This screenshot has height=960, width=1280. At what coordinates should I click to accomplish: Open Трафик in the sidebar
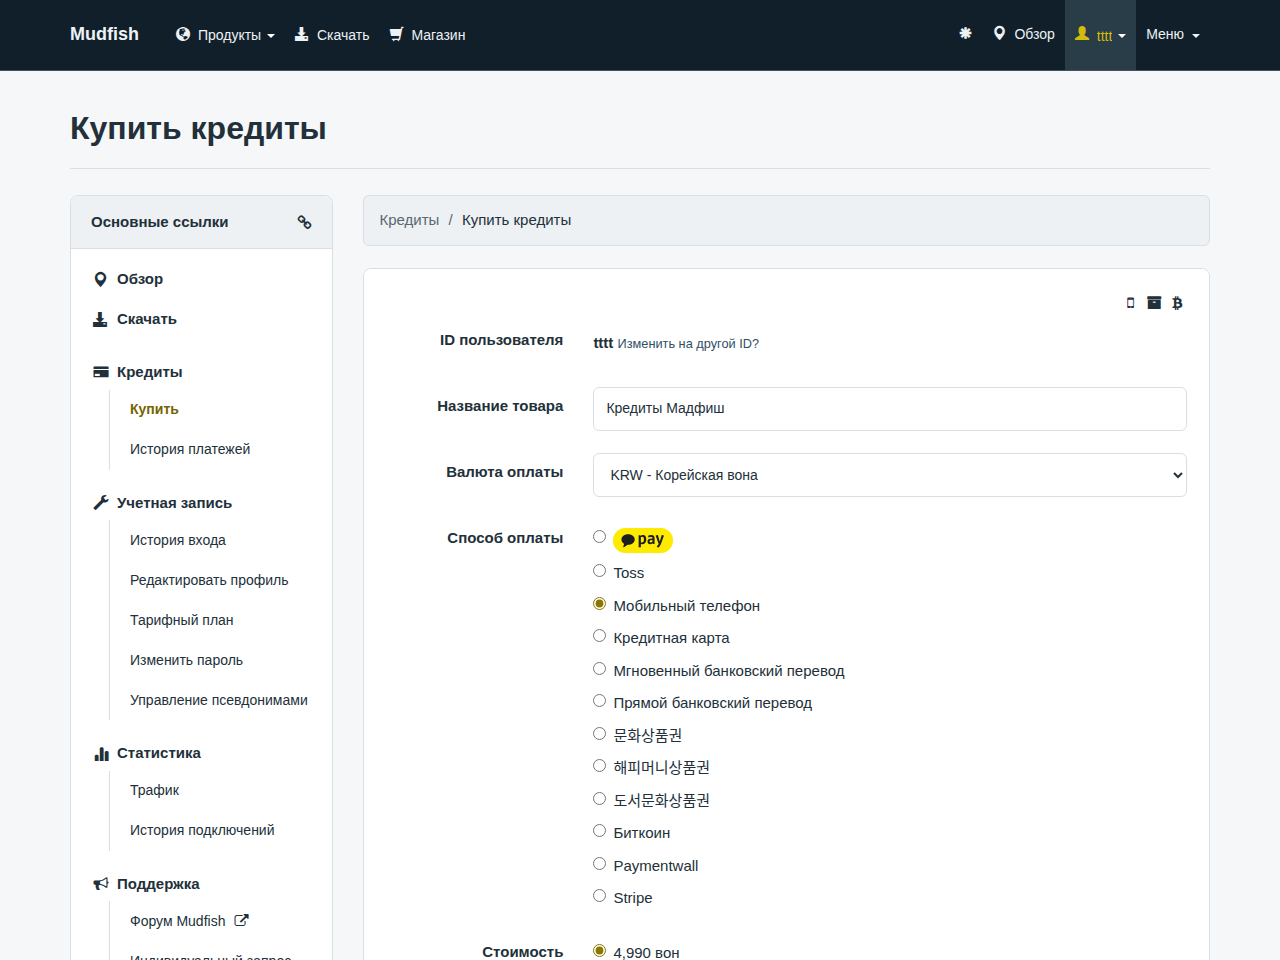(x=155, y=790)
